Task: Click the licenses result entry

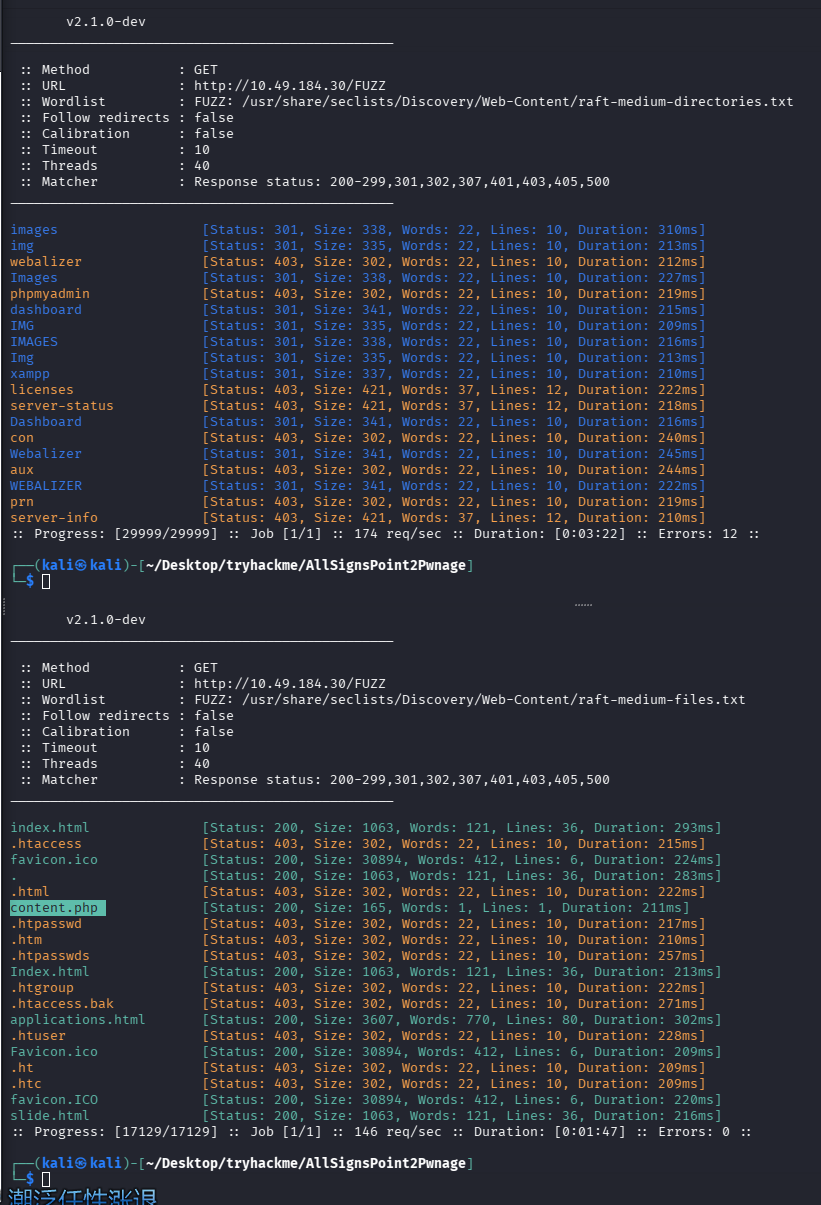Action: (x=42, y=390)
